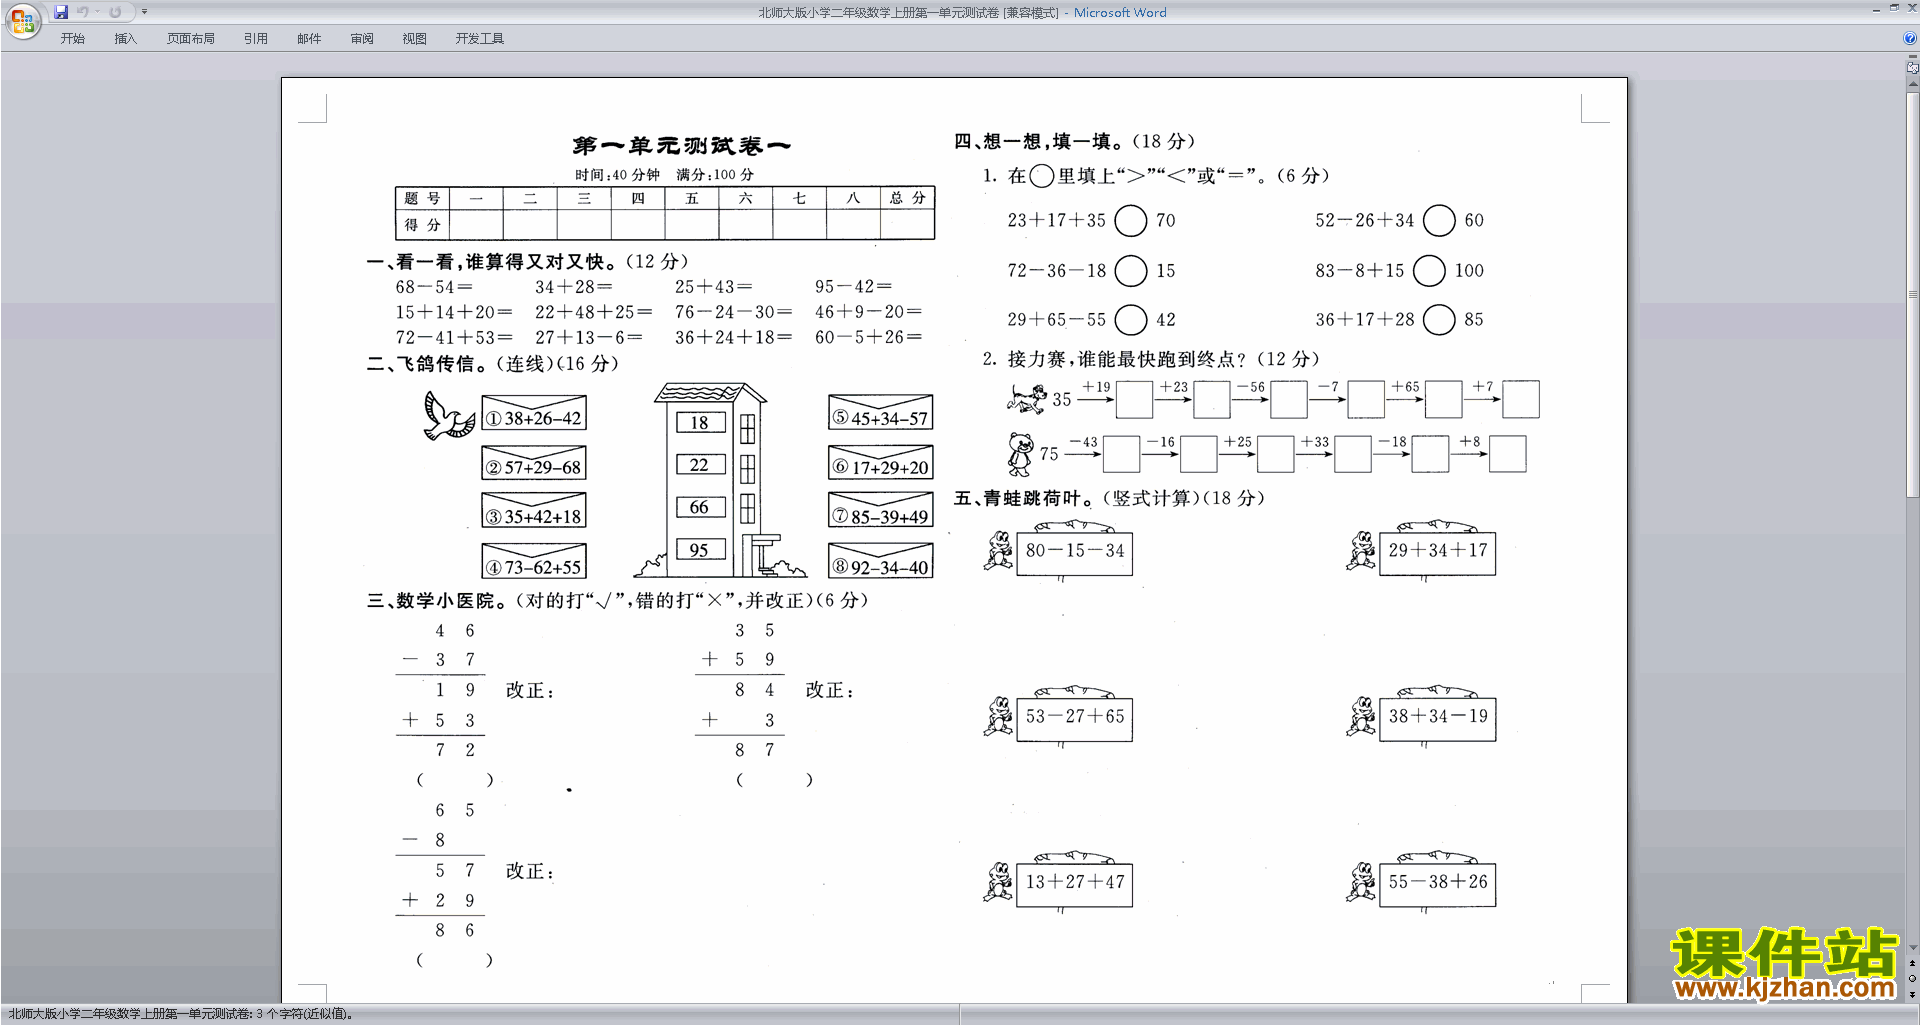This screenshot has width=1920, height=1025.
Task: Click the frog sign '38+34-19'
Action: (1438, 718)
